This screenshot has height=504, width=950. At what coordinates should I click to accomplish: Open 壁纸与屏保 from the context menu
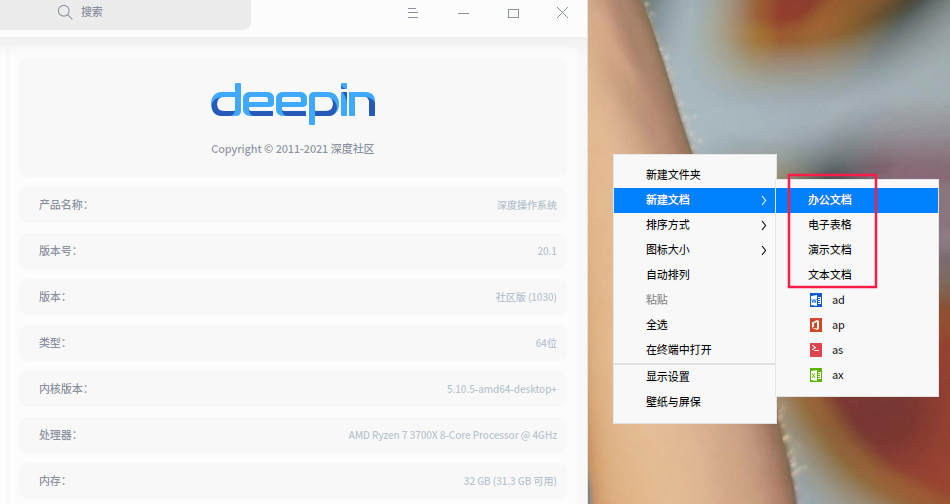695,402
